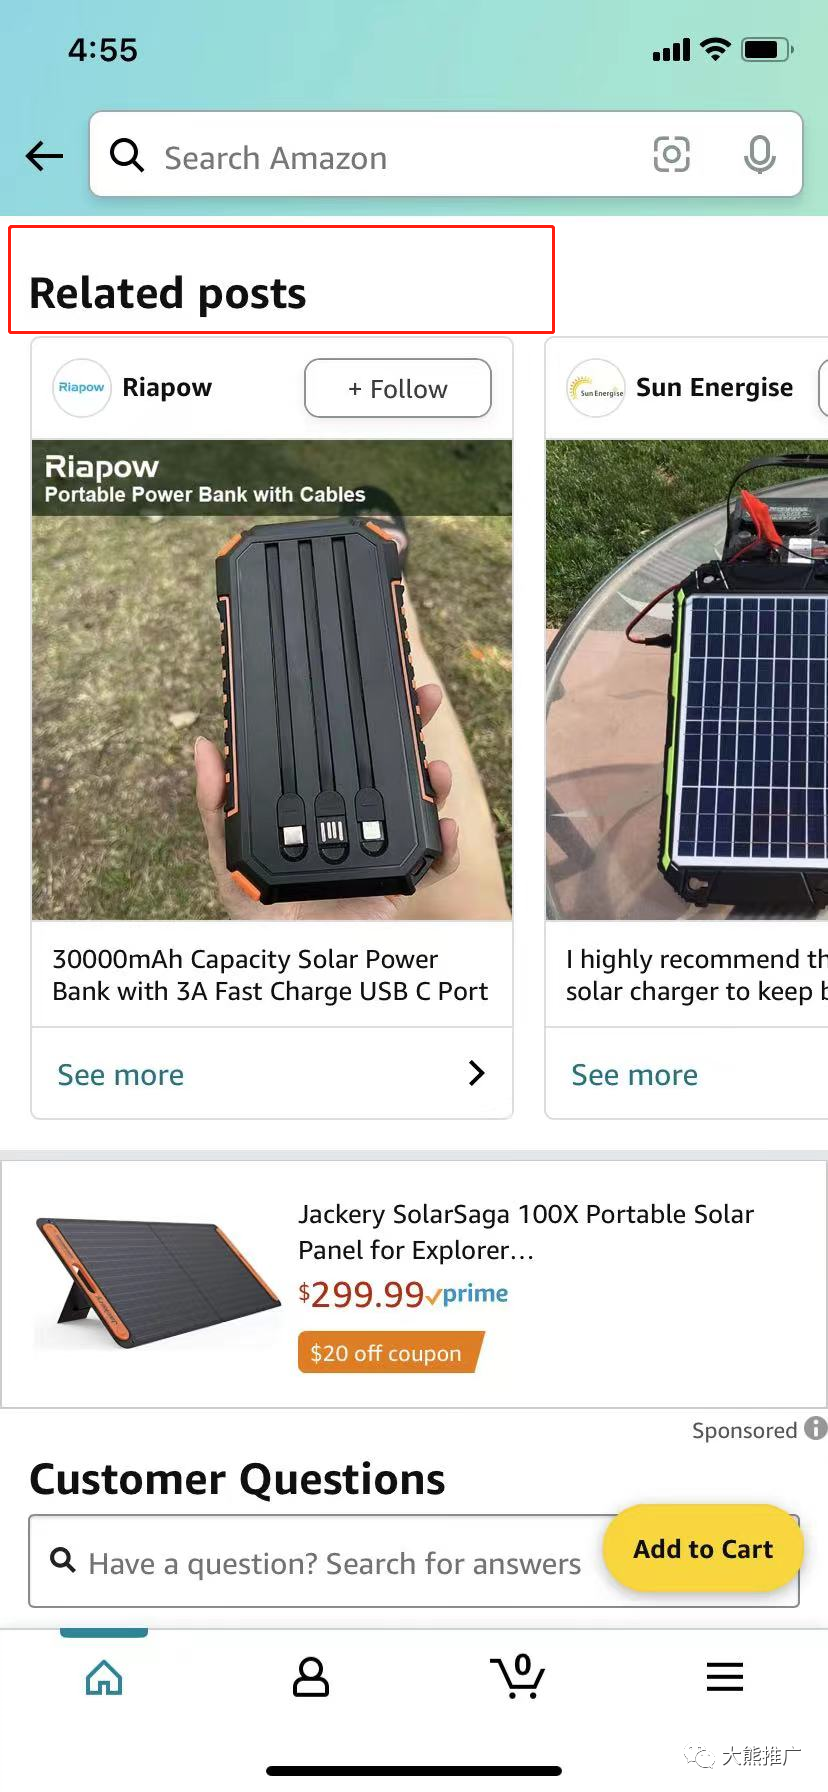Tap the Riapow brand logo avatar
Viewport: 828px width, 1792px height.
pyautogui.click(x=81, y=388)
